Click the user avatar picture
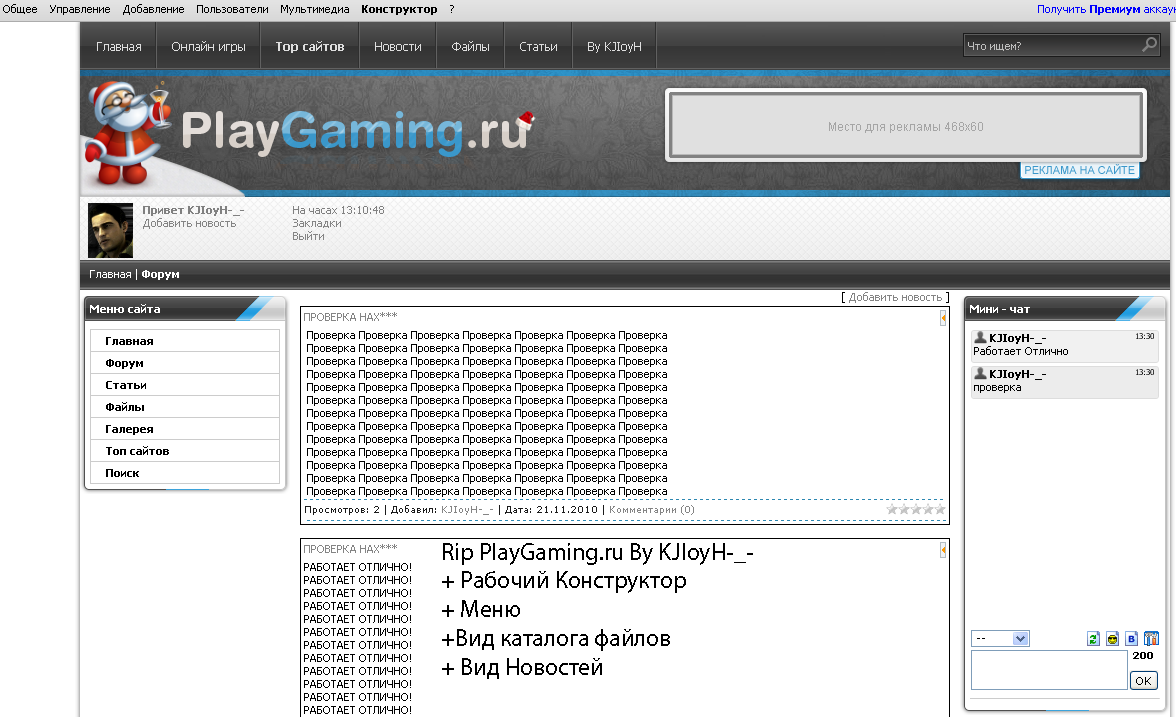Viewport: 1176px width, 717px height. click(110, 230)
